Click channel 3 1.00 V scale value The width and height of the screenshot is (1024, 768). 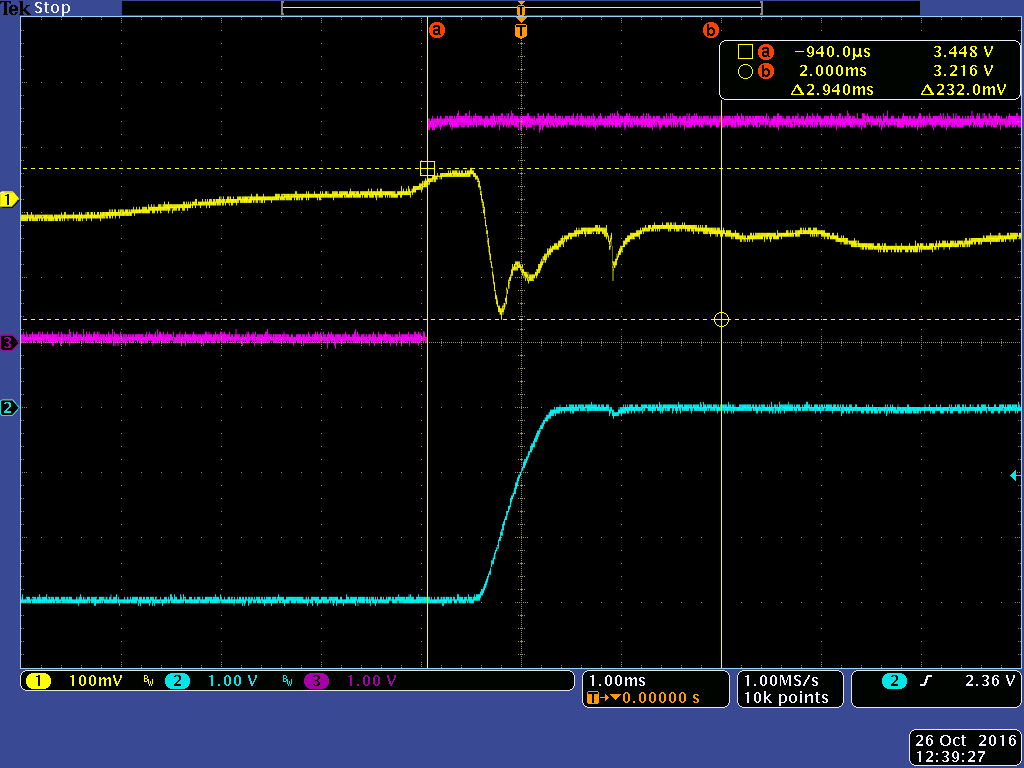click(372, 681)
